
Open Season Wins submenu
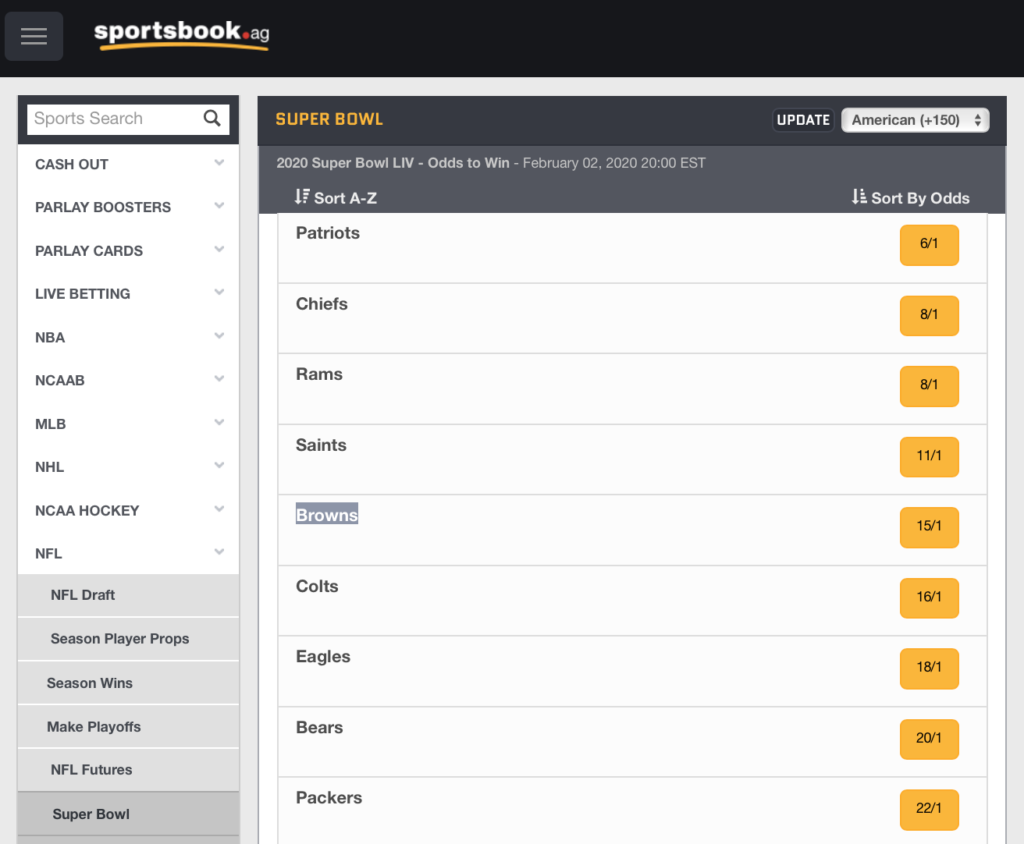(128, 683)
